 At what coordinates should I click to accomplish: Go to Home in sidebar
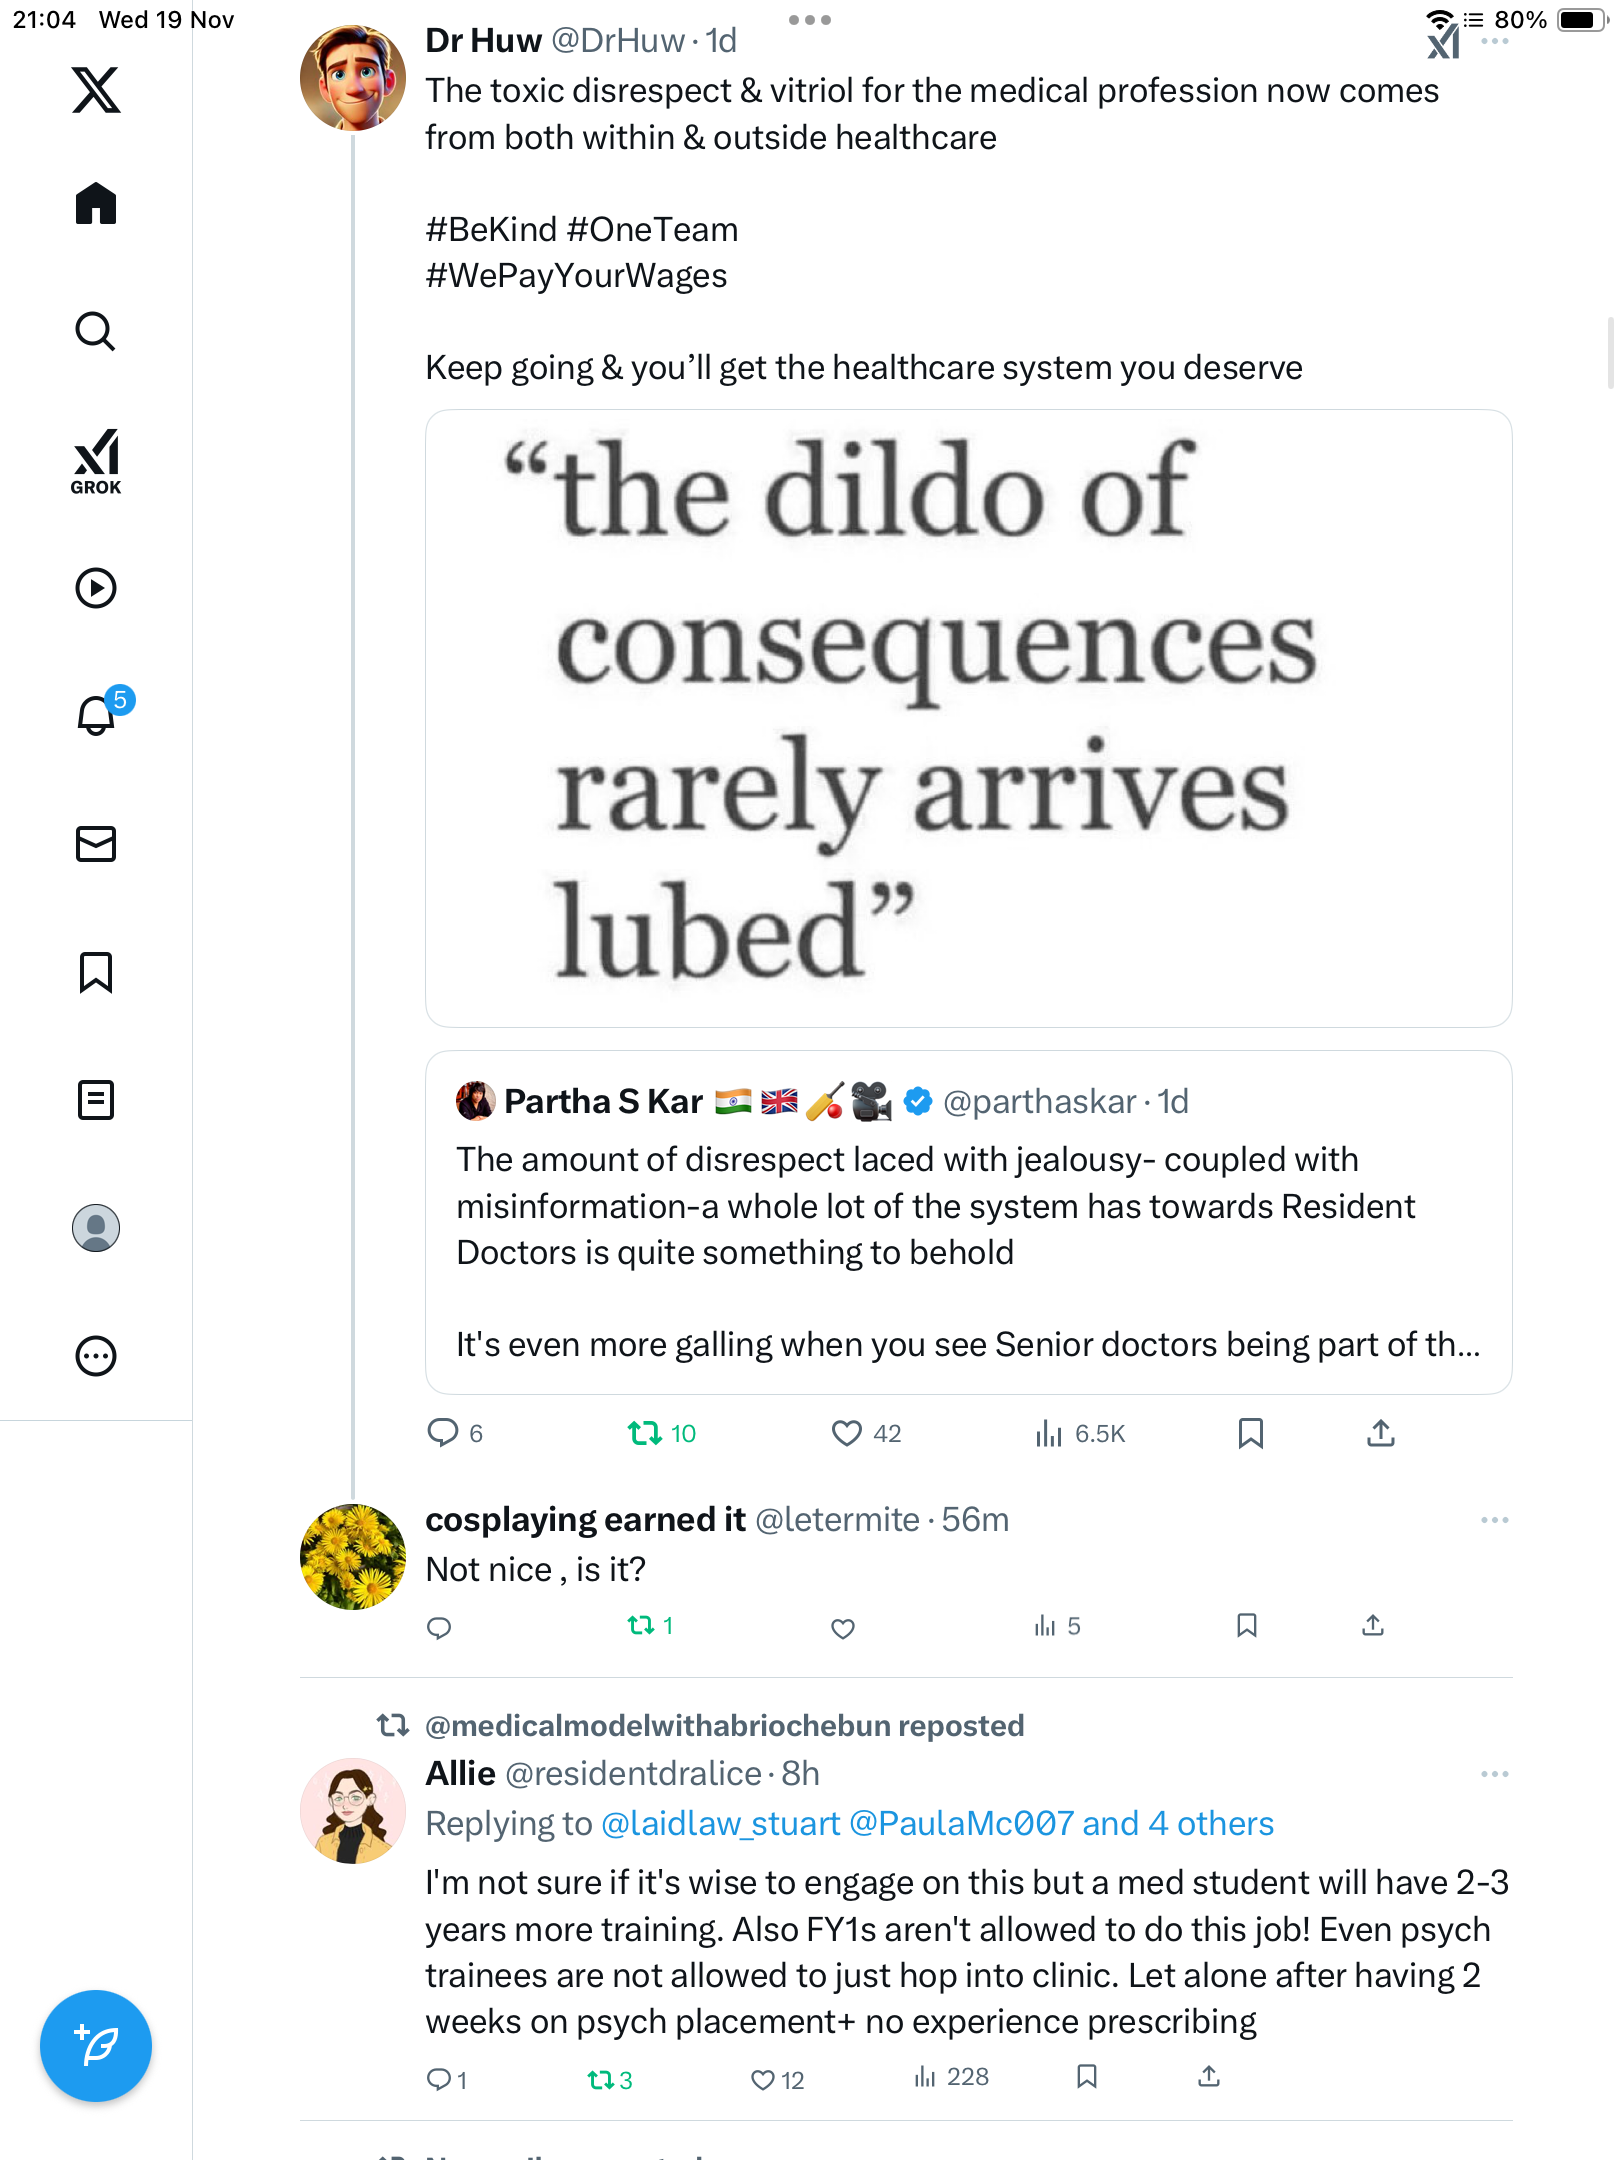pos(96,204)
